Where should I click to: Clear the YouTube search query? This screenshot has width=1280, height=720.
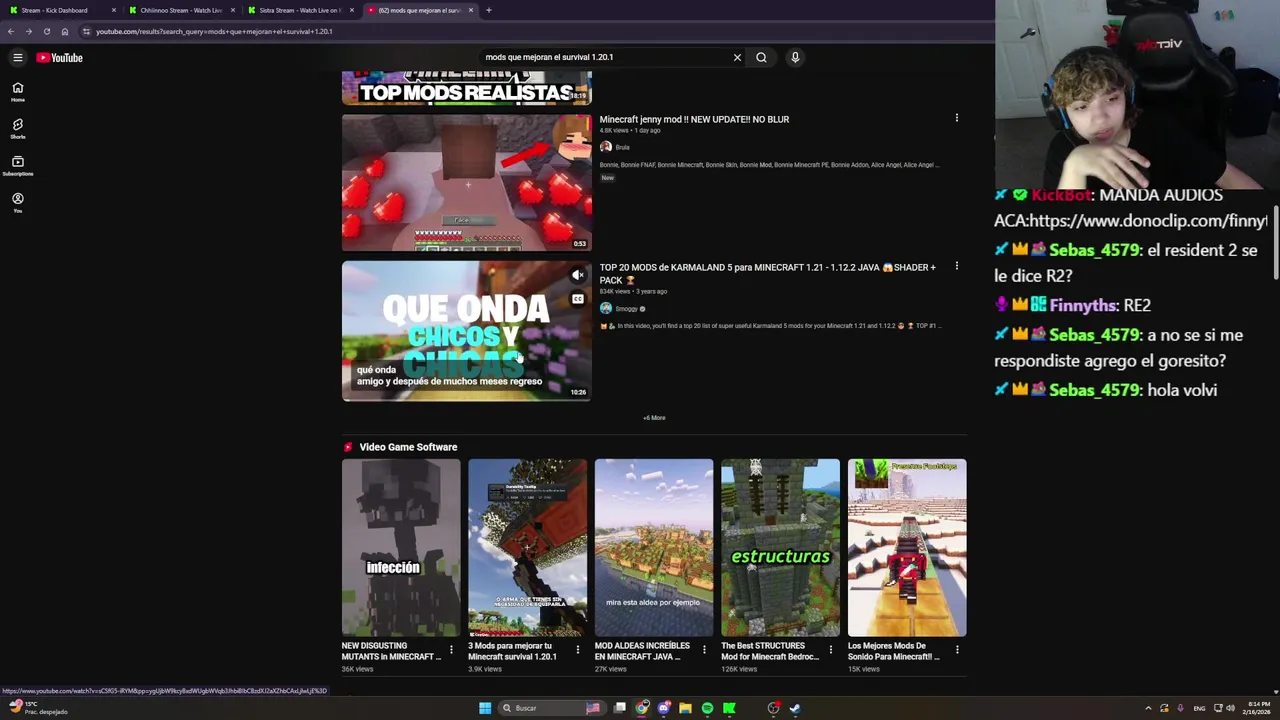737,57
